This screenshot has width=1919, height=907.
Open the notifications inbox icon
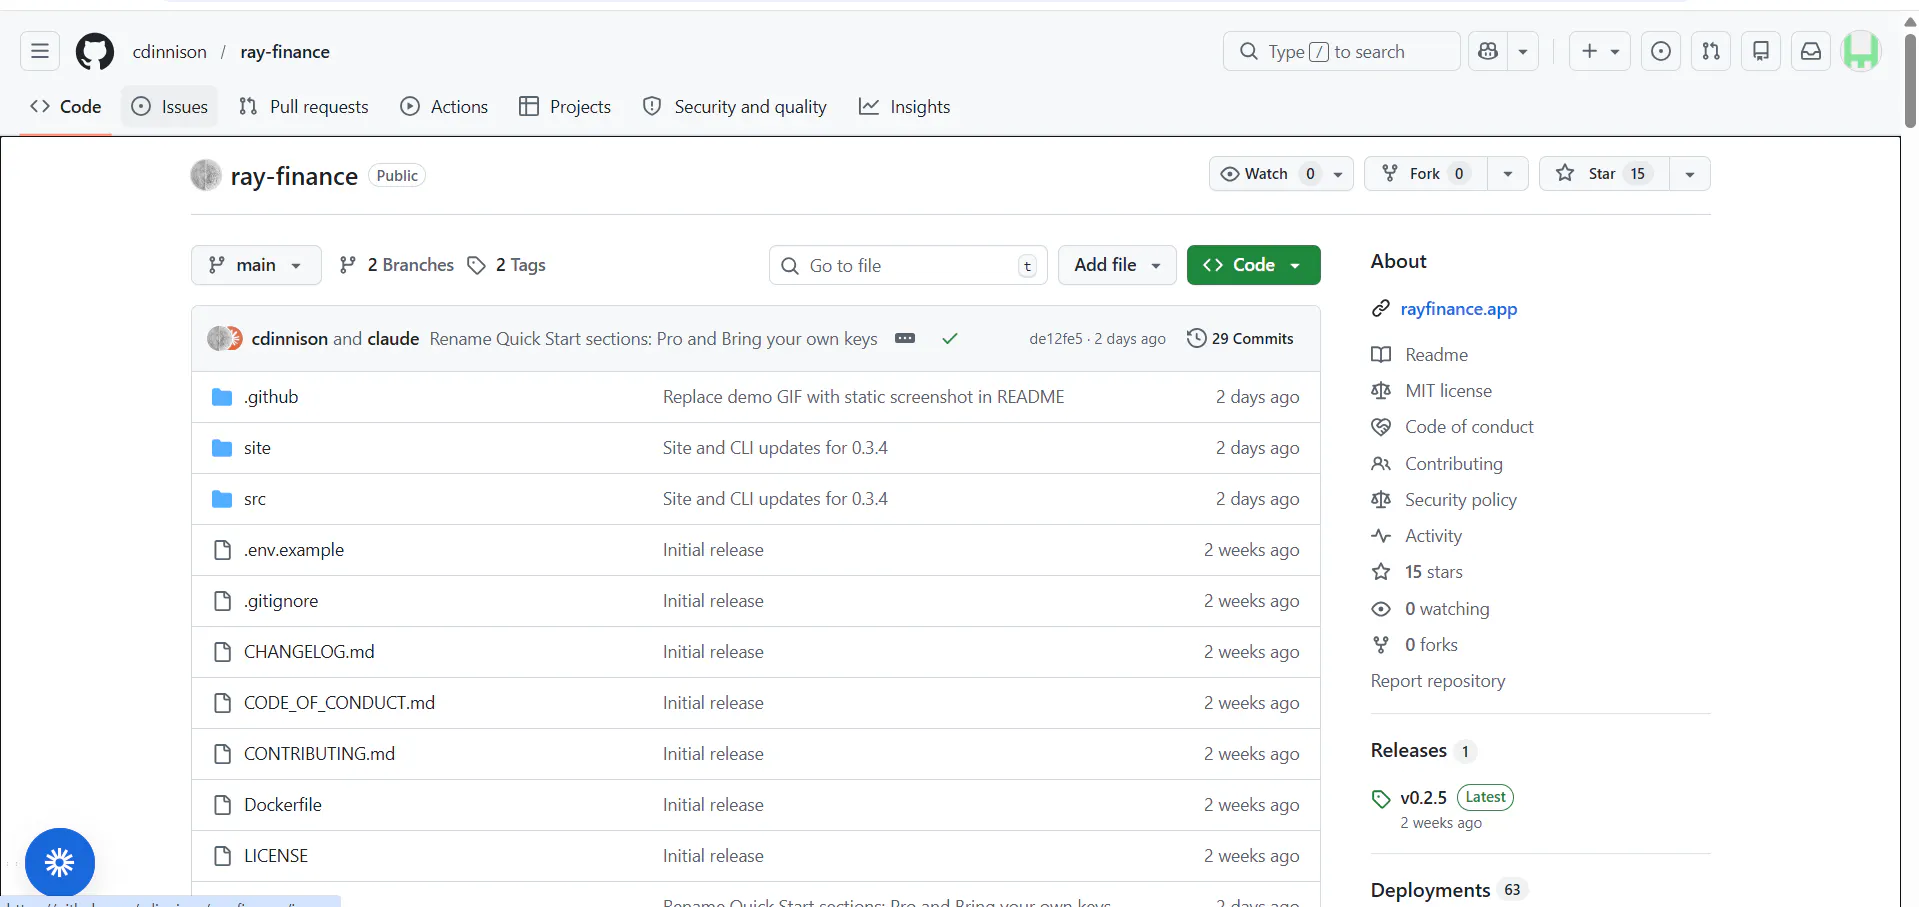click(x=1811, y=51)
